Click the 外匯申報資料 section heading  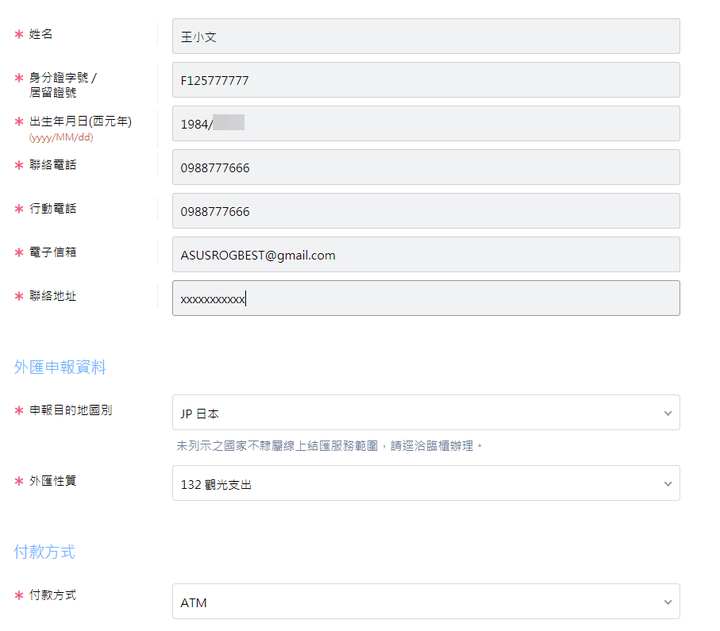click(60, 367)
